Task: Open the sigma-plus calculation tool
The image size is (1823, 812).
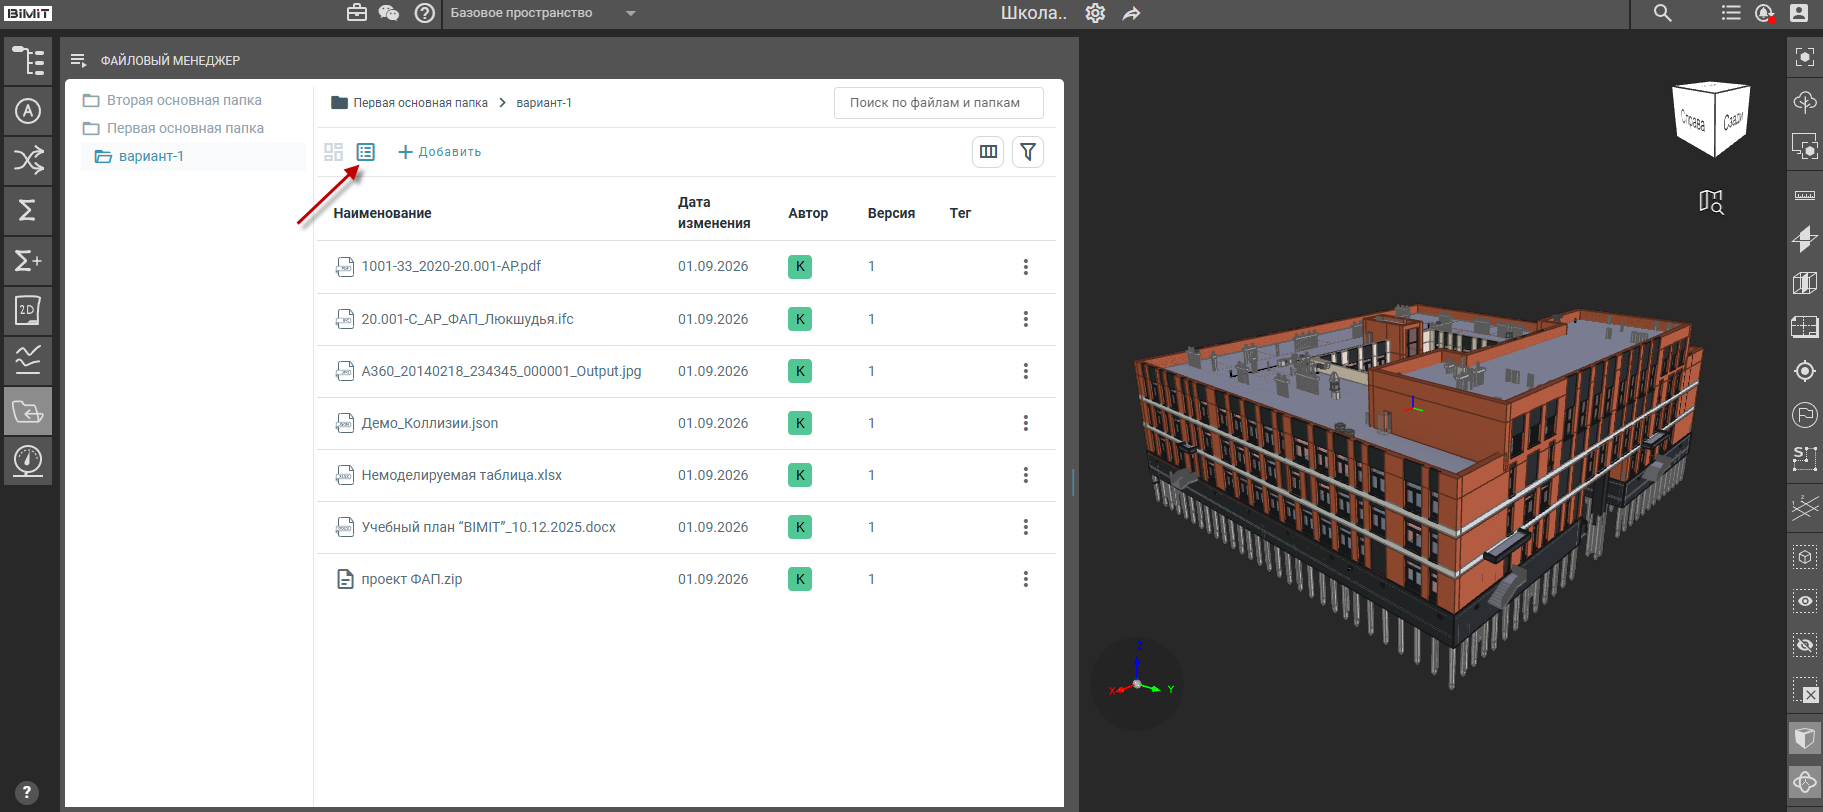Action: [x=28, y=261]
